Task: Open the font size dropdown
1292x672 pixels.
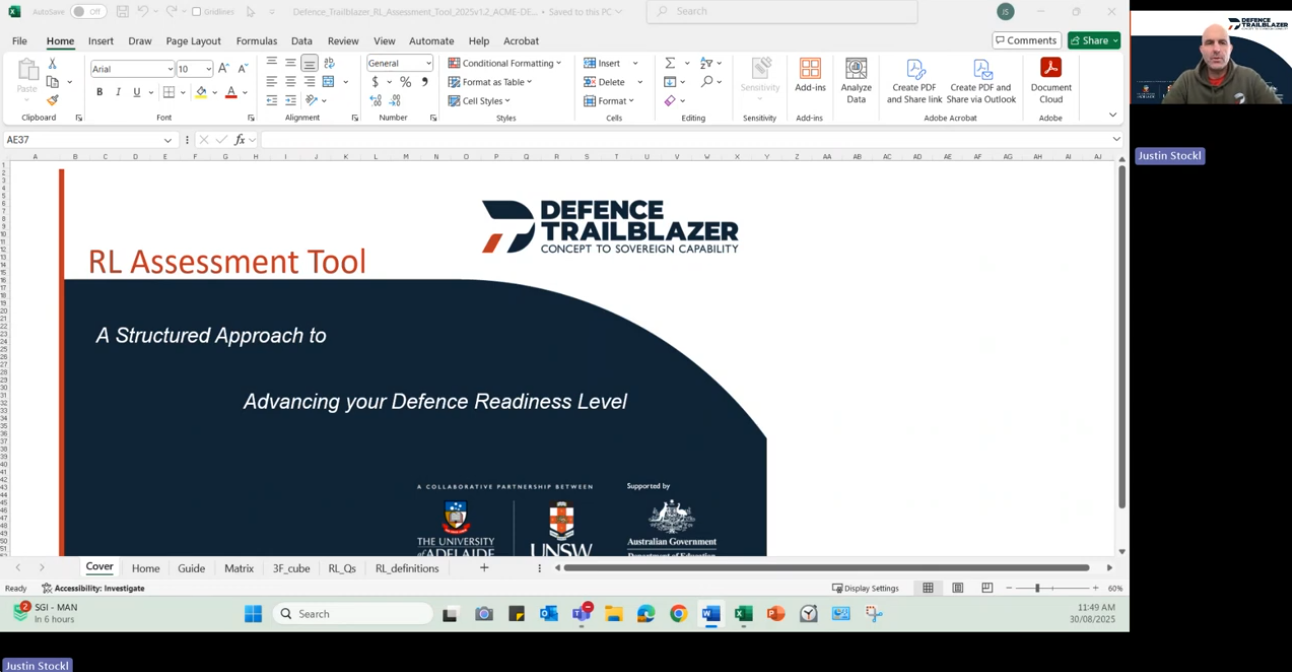Action: [208, 69]
